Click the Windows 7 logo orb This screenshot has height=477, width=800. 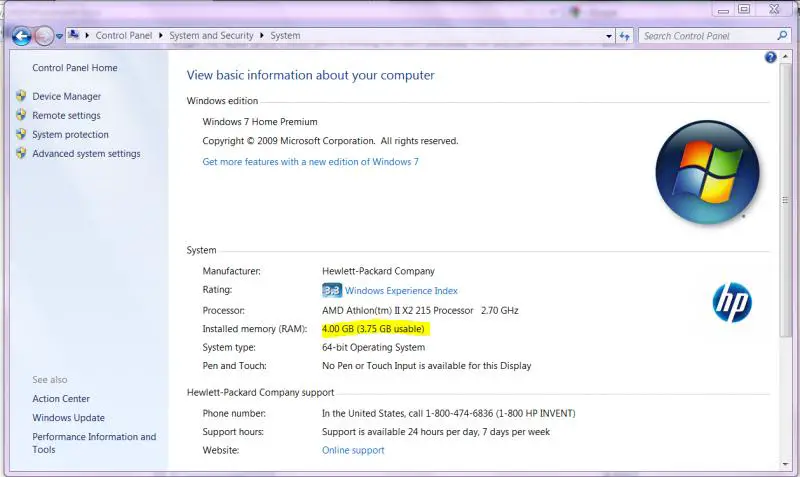(707, 172)
